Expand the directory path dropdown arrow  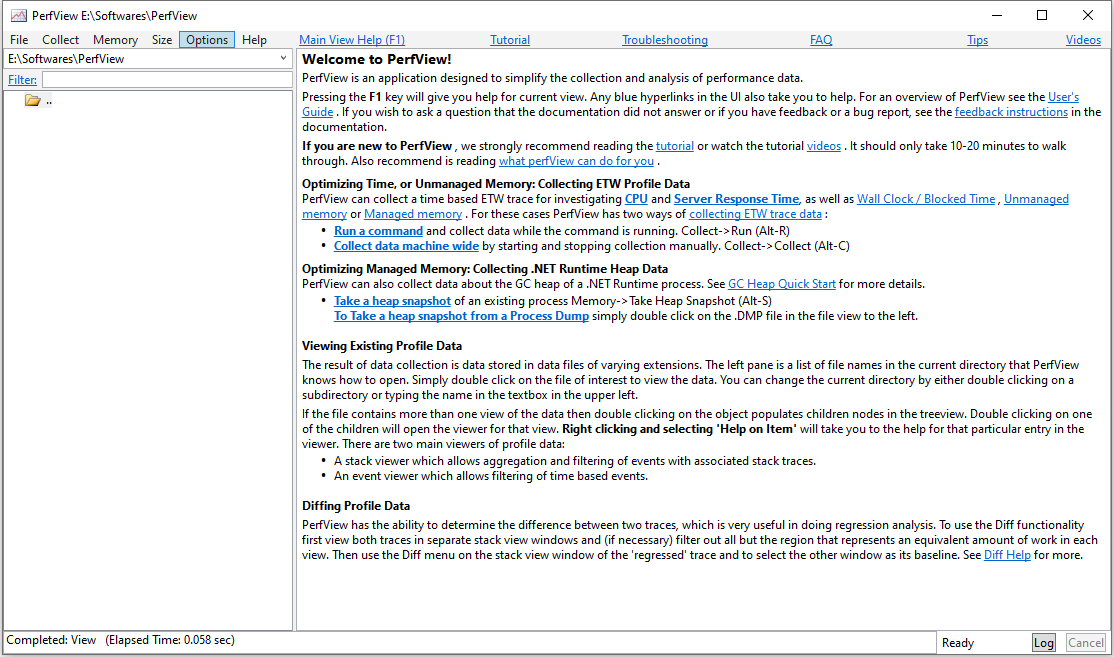click(x=283, y=58)
